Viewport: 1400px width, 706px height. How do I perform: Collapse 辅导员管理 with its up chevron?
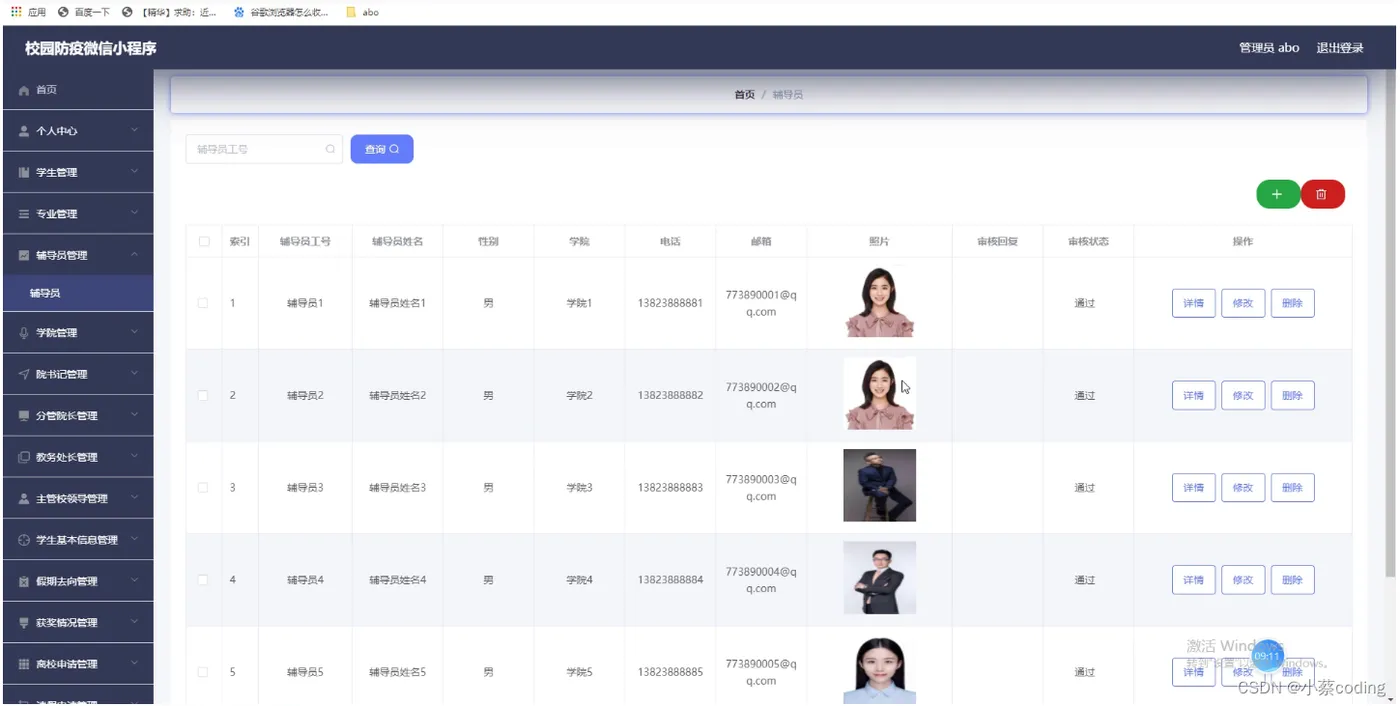click(x=134, y=254)
